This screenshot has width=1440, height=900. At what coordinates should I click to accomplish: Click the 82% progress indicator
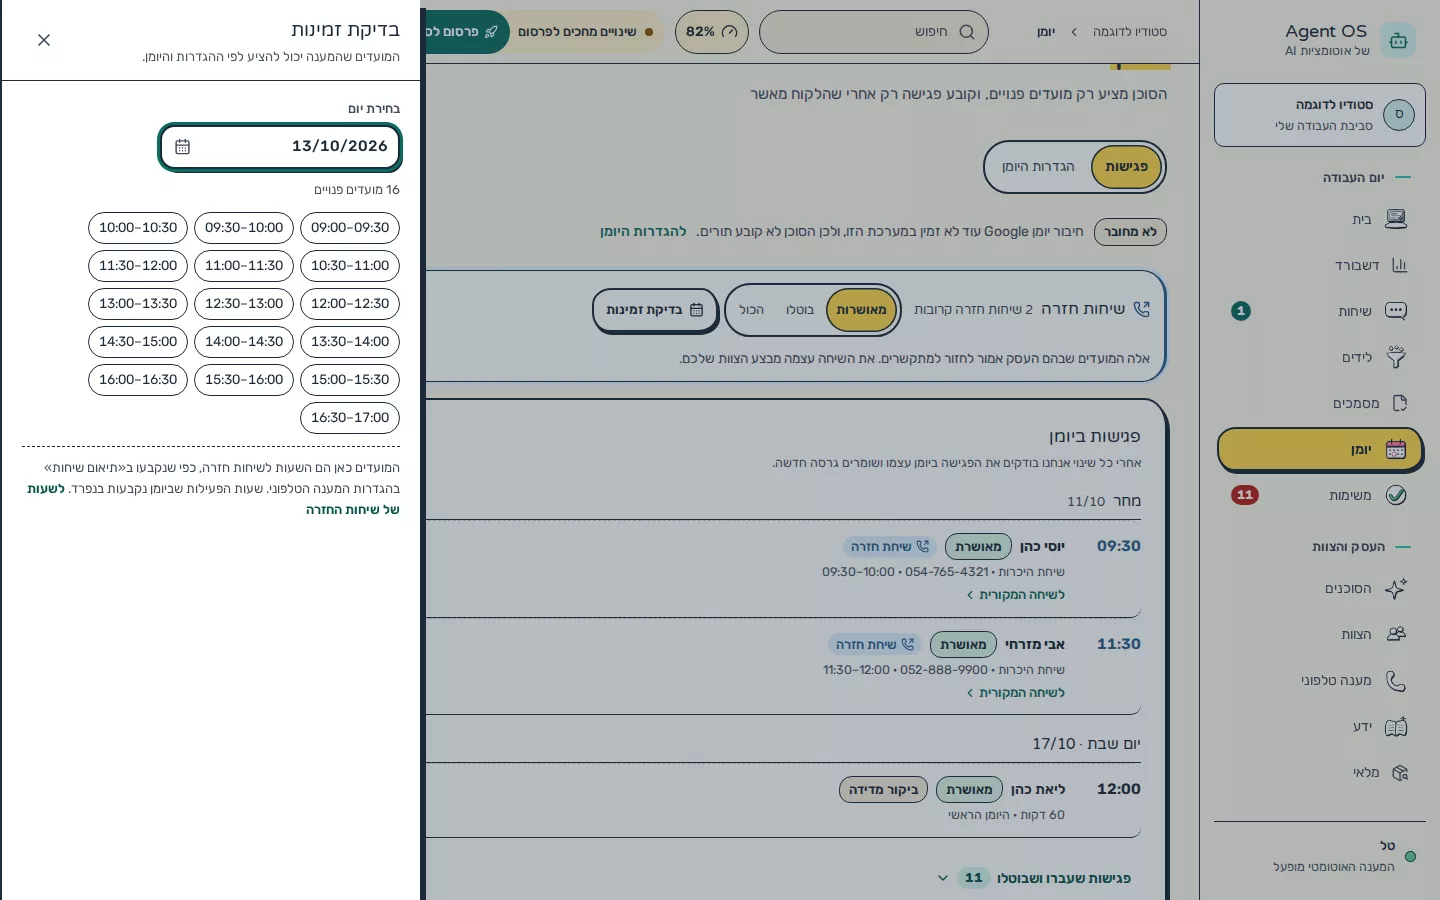point(712,32)
